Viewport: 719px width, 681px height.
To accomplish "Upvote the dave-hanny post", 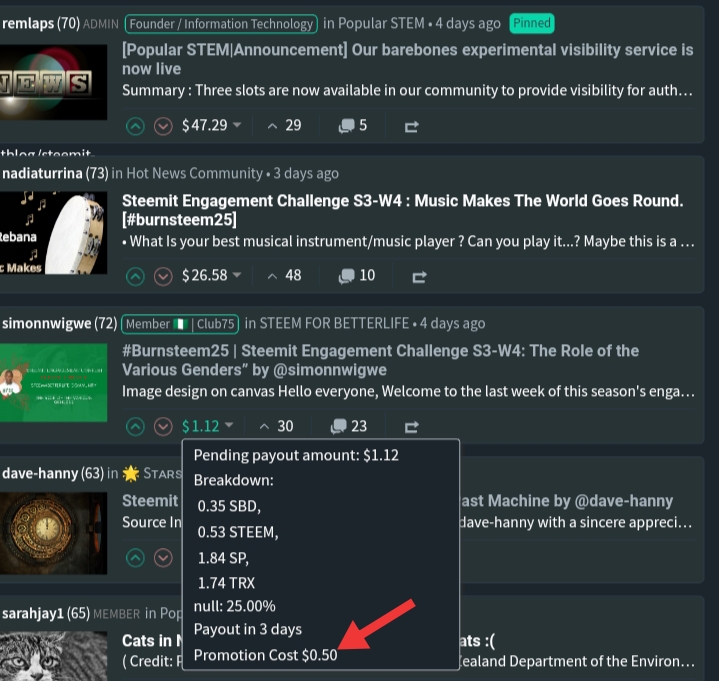I will (x=135, y=558).
